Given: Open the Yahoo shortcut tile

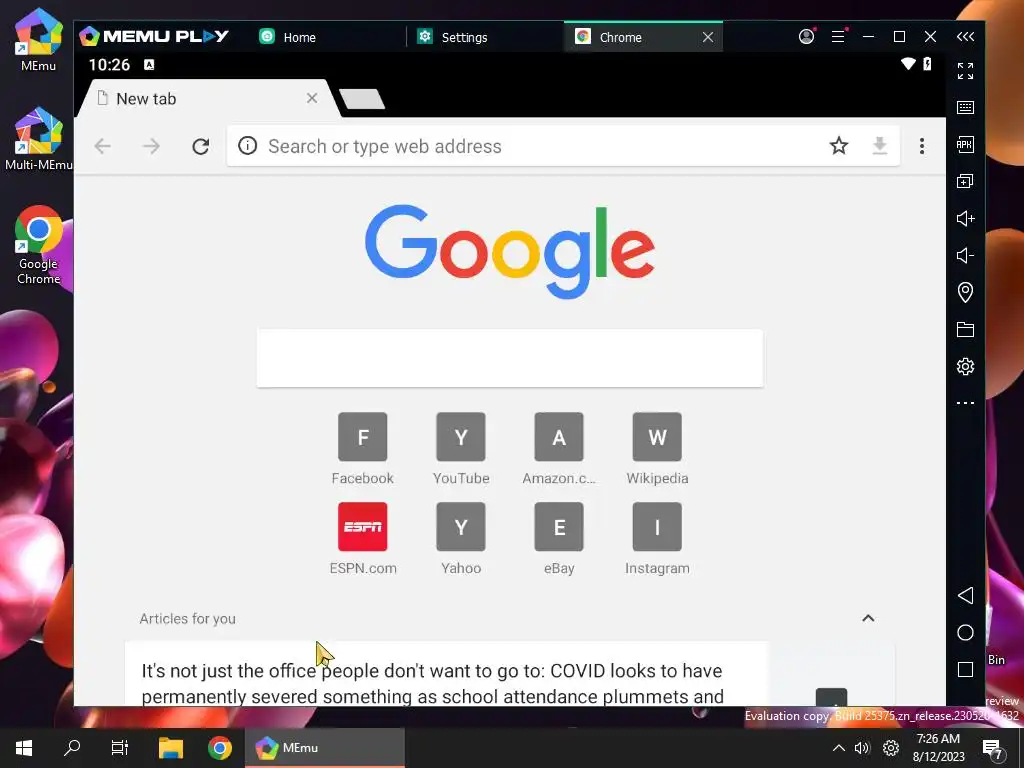Looking at the screenshot, I should coord(461,539).
